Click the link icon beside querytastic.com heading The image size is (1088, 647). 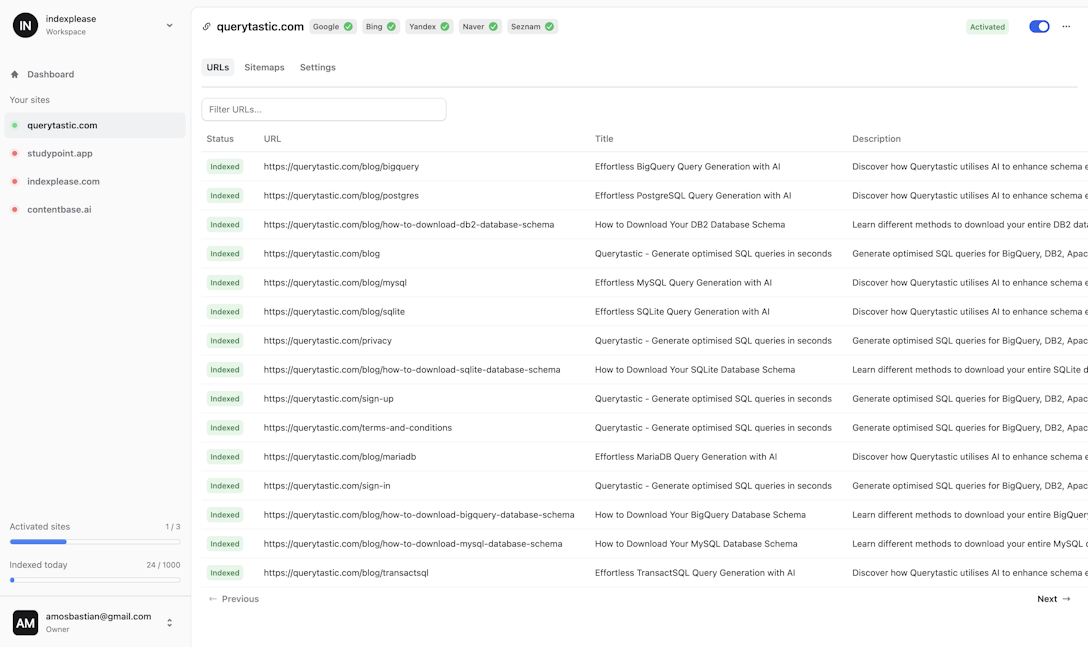[x=206, y=26]
